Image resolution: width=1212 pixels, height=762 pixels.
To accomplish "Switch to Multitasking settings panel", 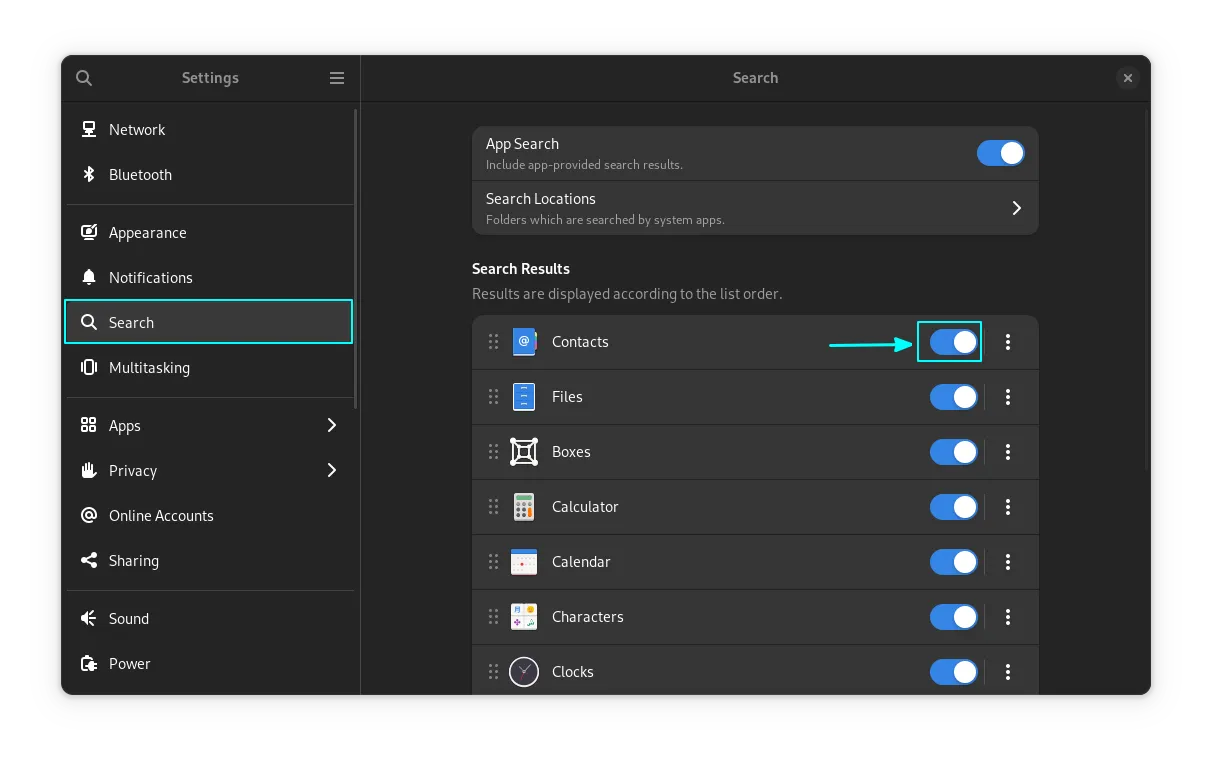I will coord(149,368).
